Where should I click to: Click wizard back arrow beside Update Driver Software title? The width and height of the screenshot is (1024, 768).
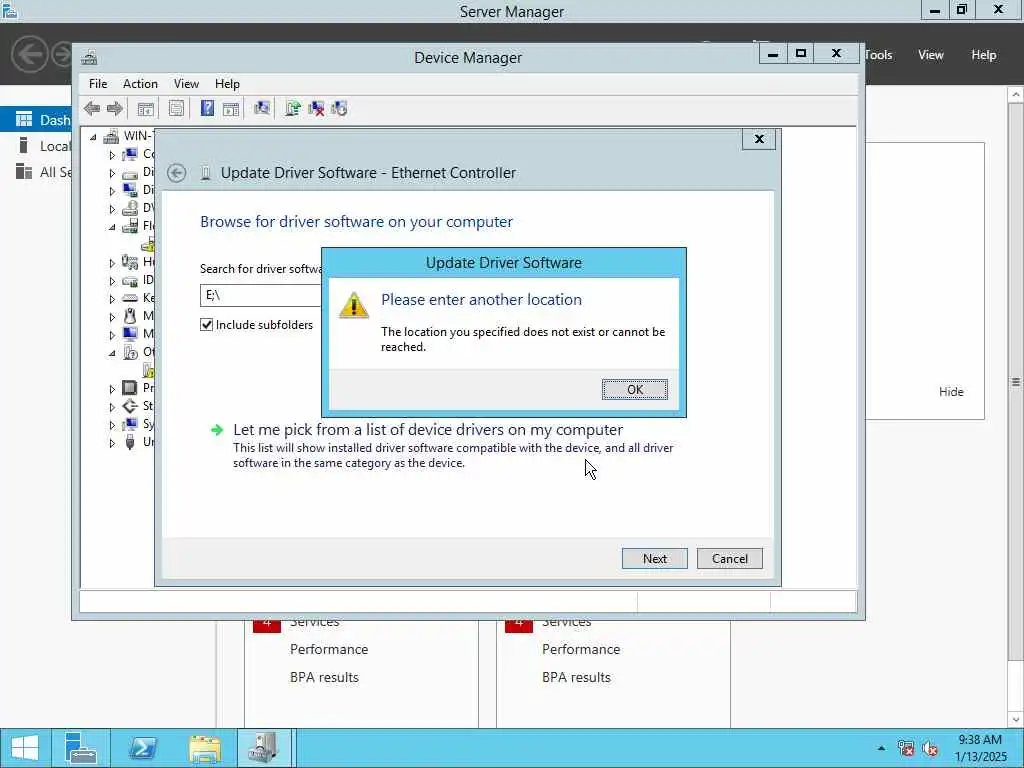tap(176, 173)
